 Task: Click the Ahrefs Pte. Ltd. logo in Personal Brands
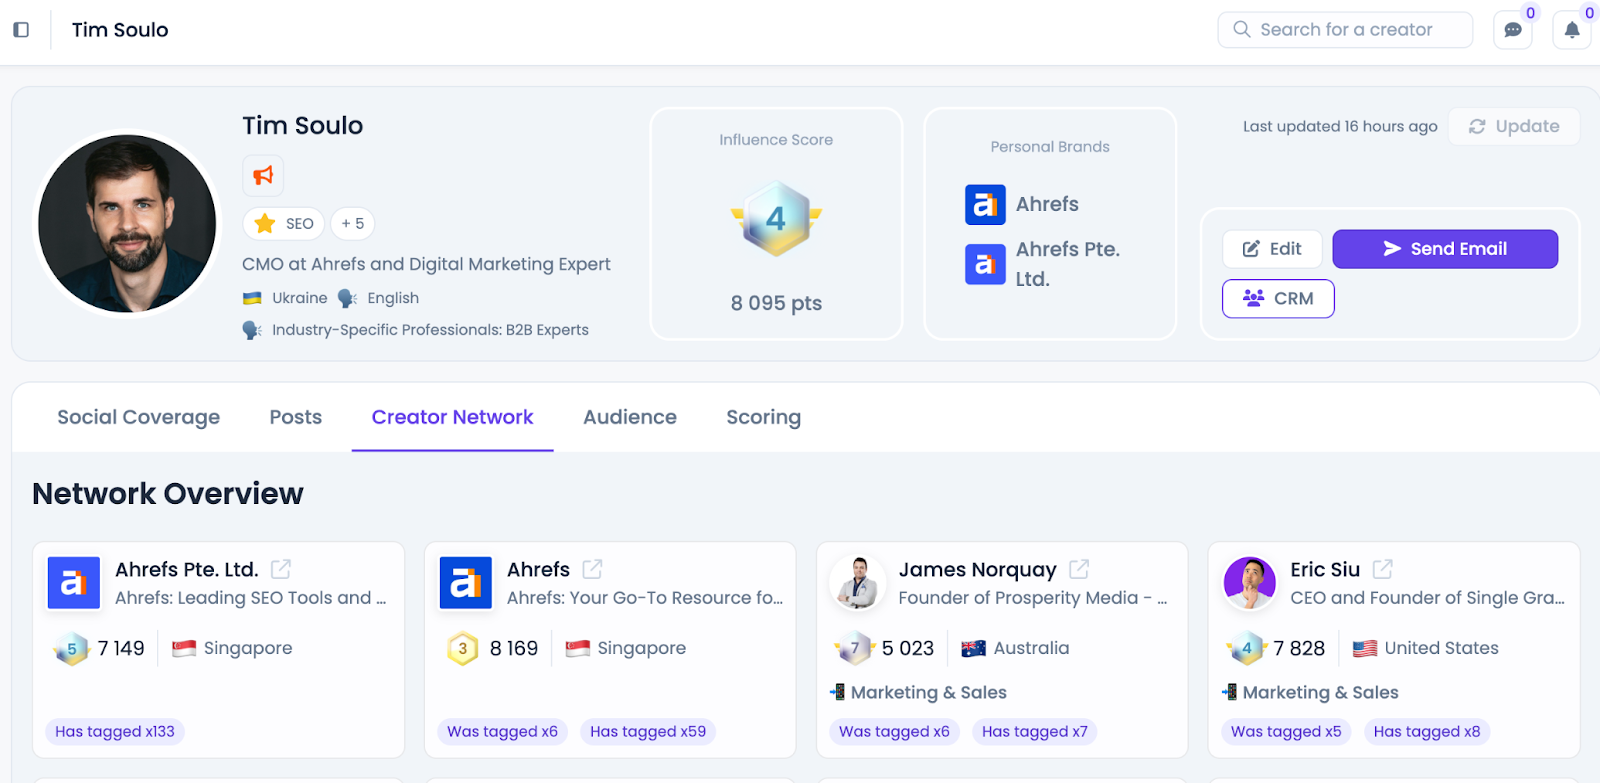click(985, 264)
